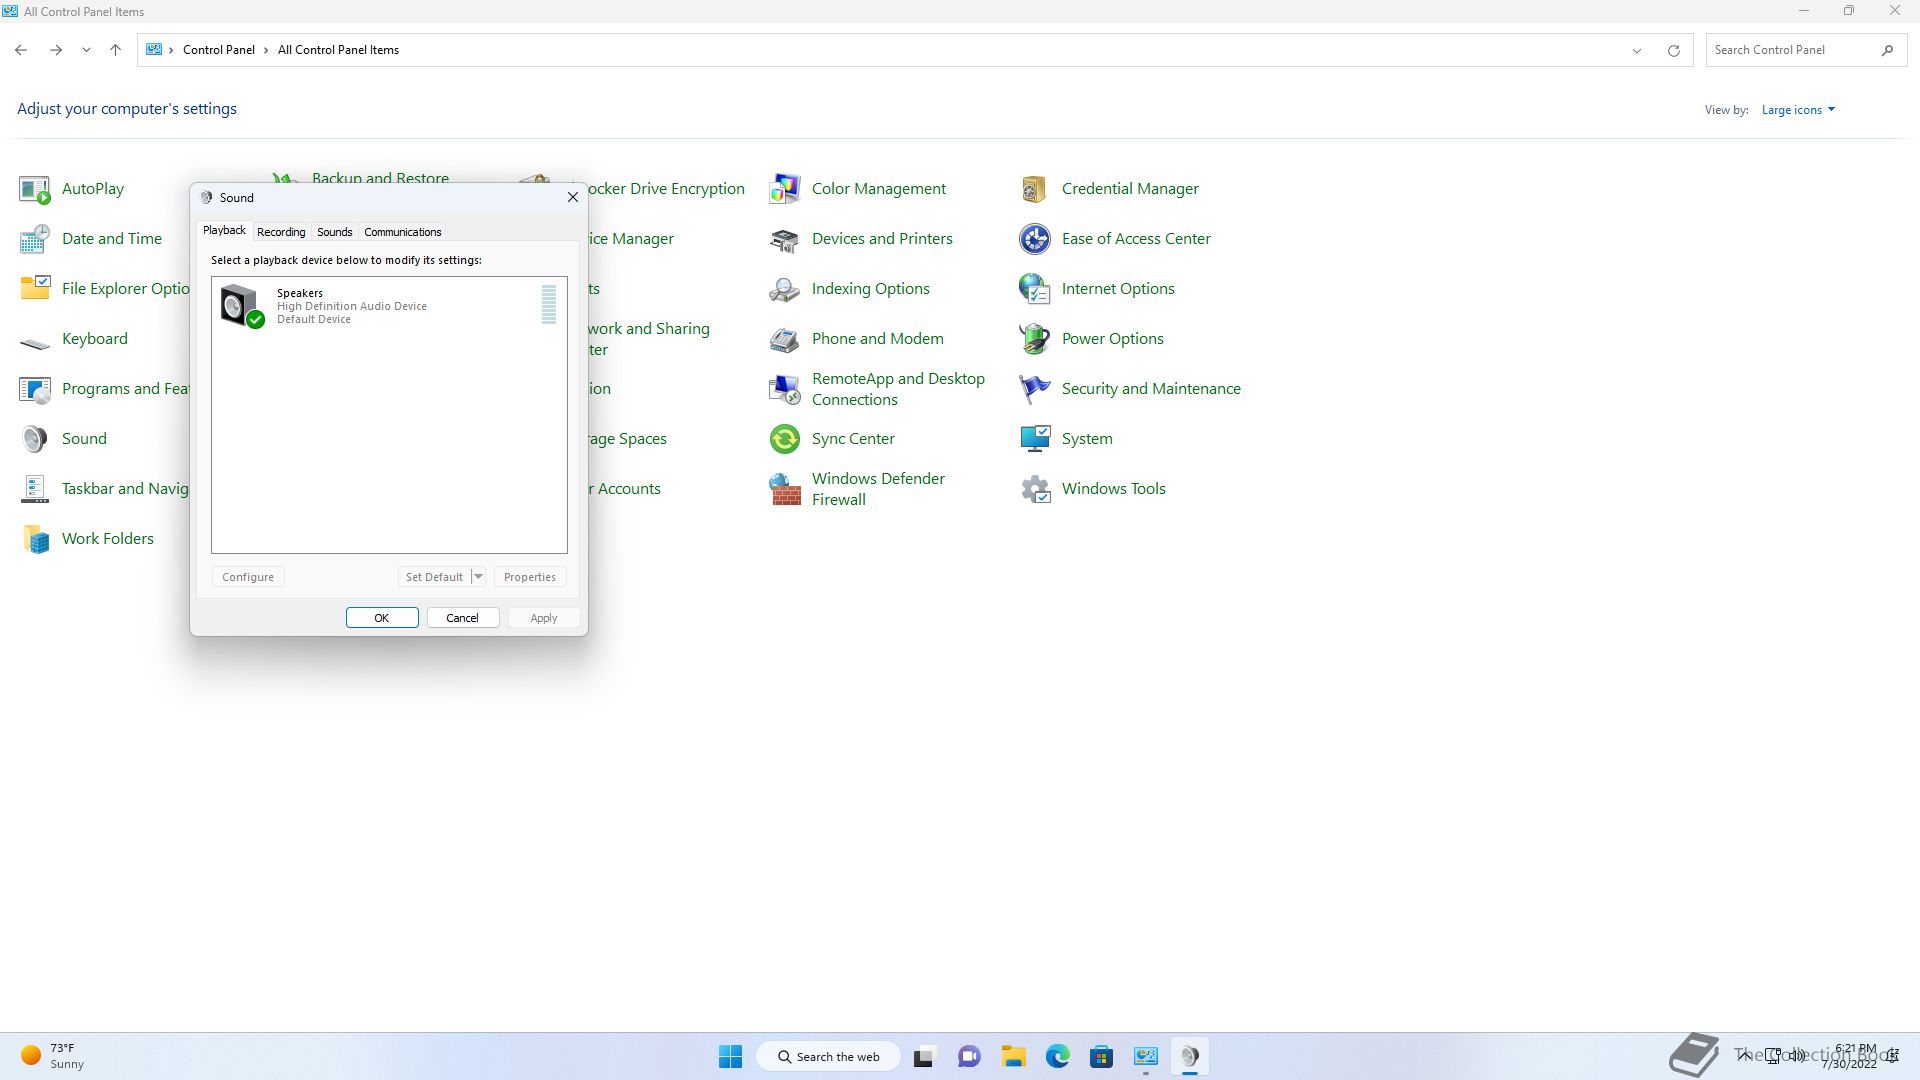This screenshot has width=1920, height=1080.
Task: Click the Search Control Panel field
Action: coord(1806,50)
